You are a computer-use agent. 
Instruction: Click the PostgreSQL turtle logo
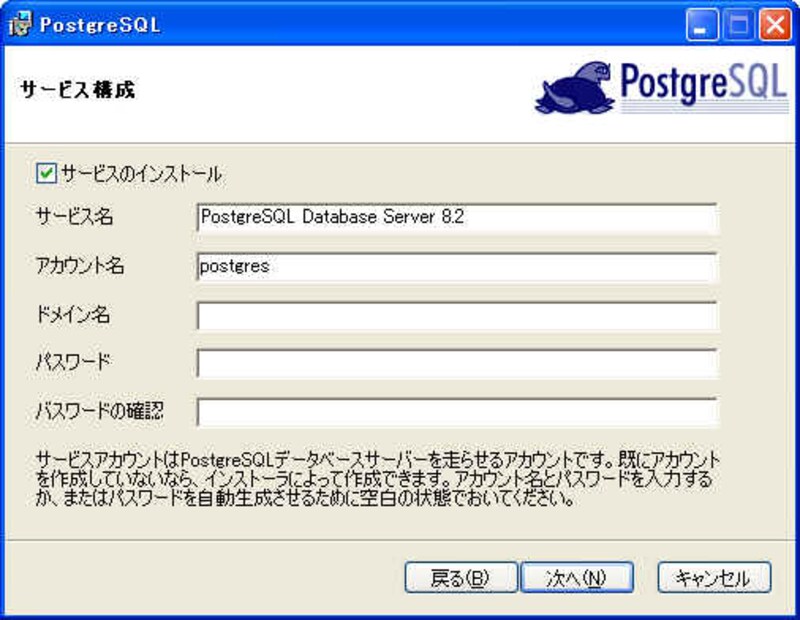(x=574, y=88)
